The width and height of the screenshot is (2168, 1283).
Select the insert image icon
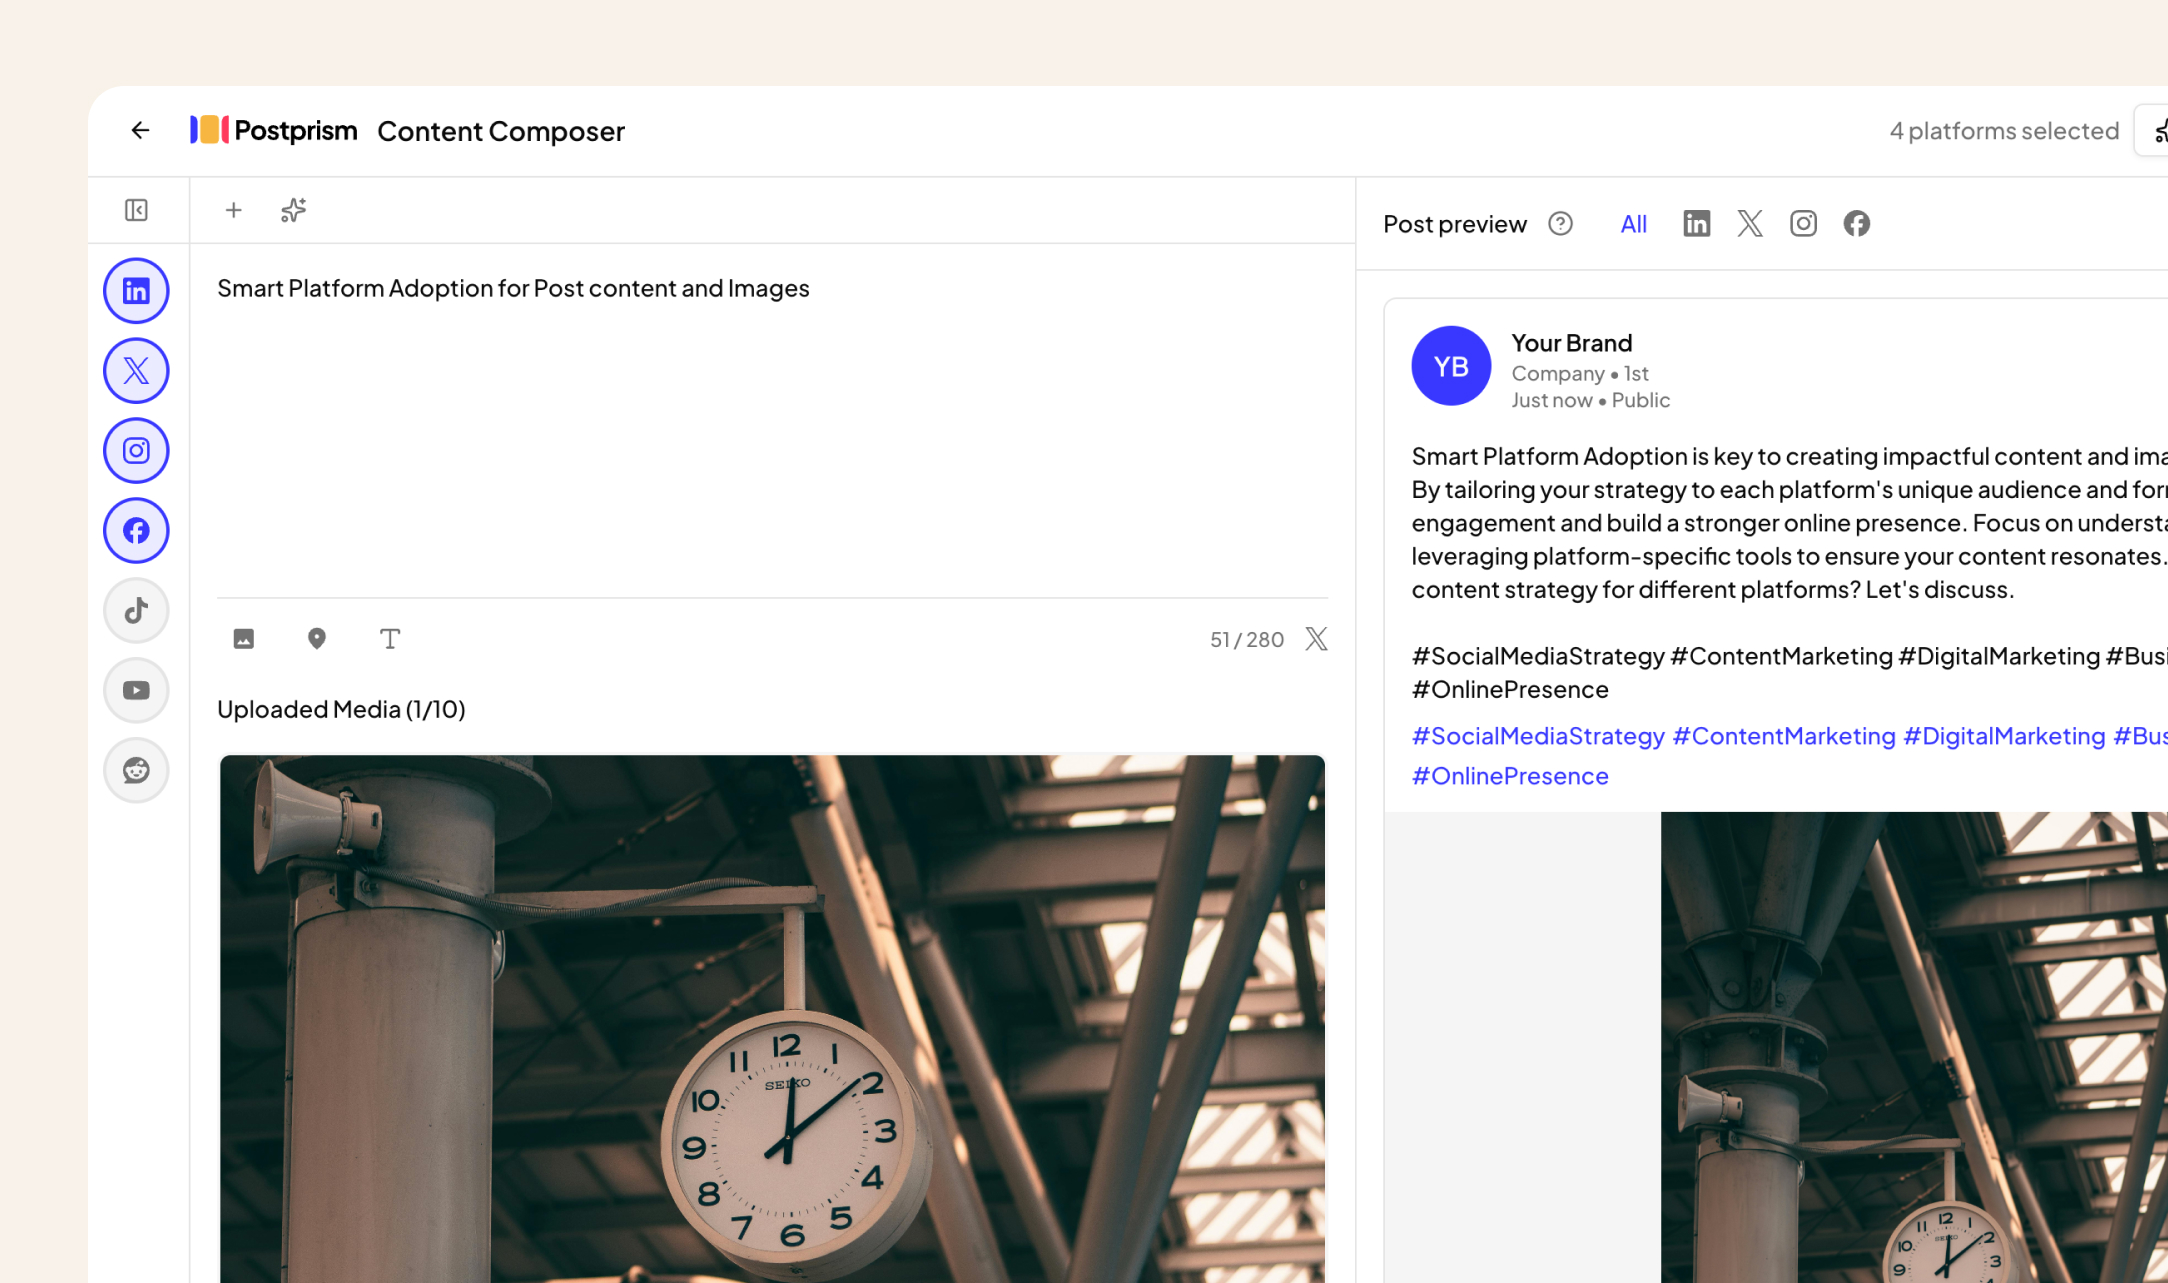pyautogui.click(x=243, y=638)
